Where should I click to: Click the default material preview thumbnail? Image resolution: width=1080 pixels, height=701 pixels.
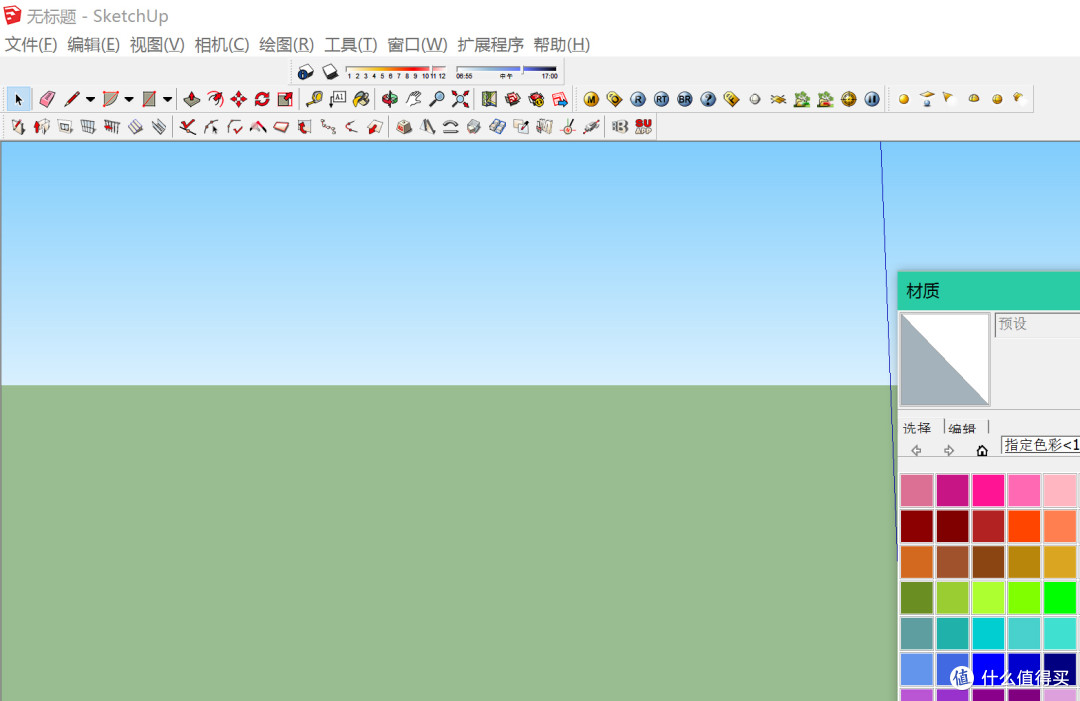point(945,359)
